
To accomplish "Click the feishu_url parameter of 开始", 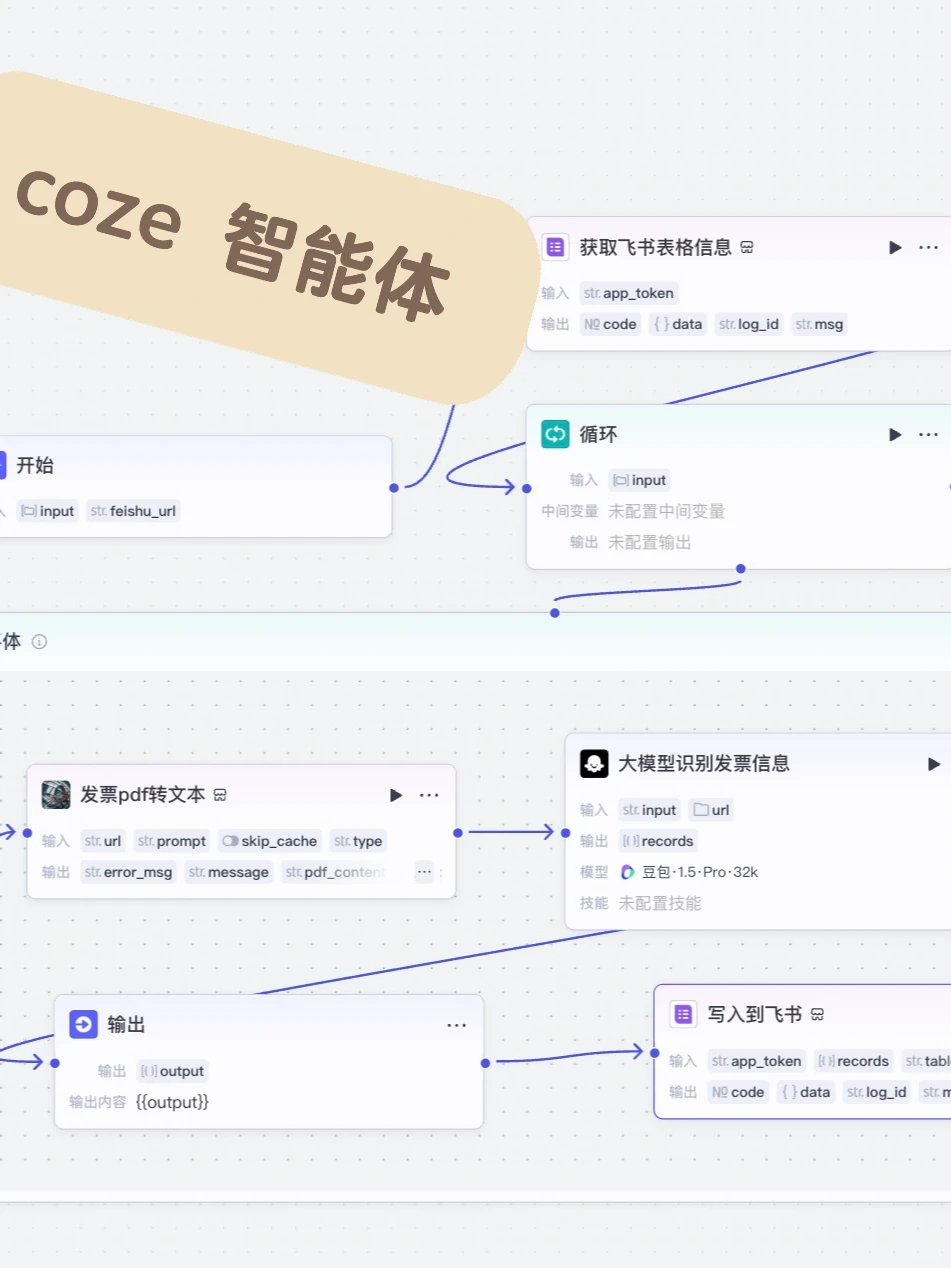I will point(134,511).
